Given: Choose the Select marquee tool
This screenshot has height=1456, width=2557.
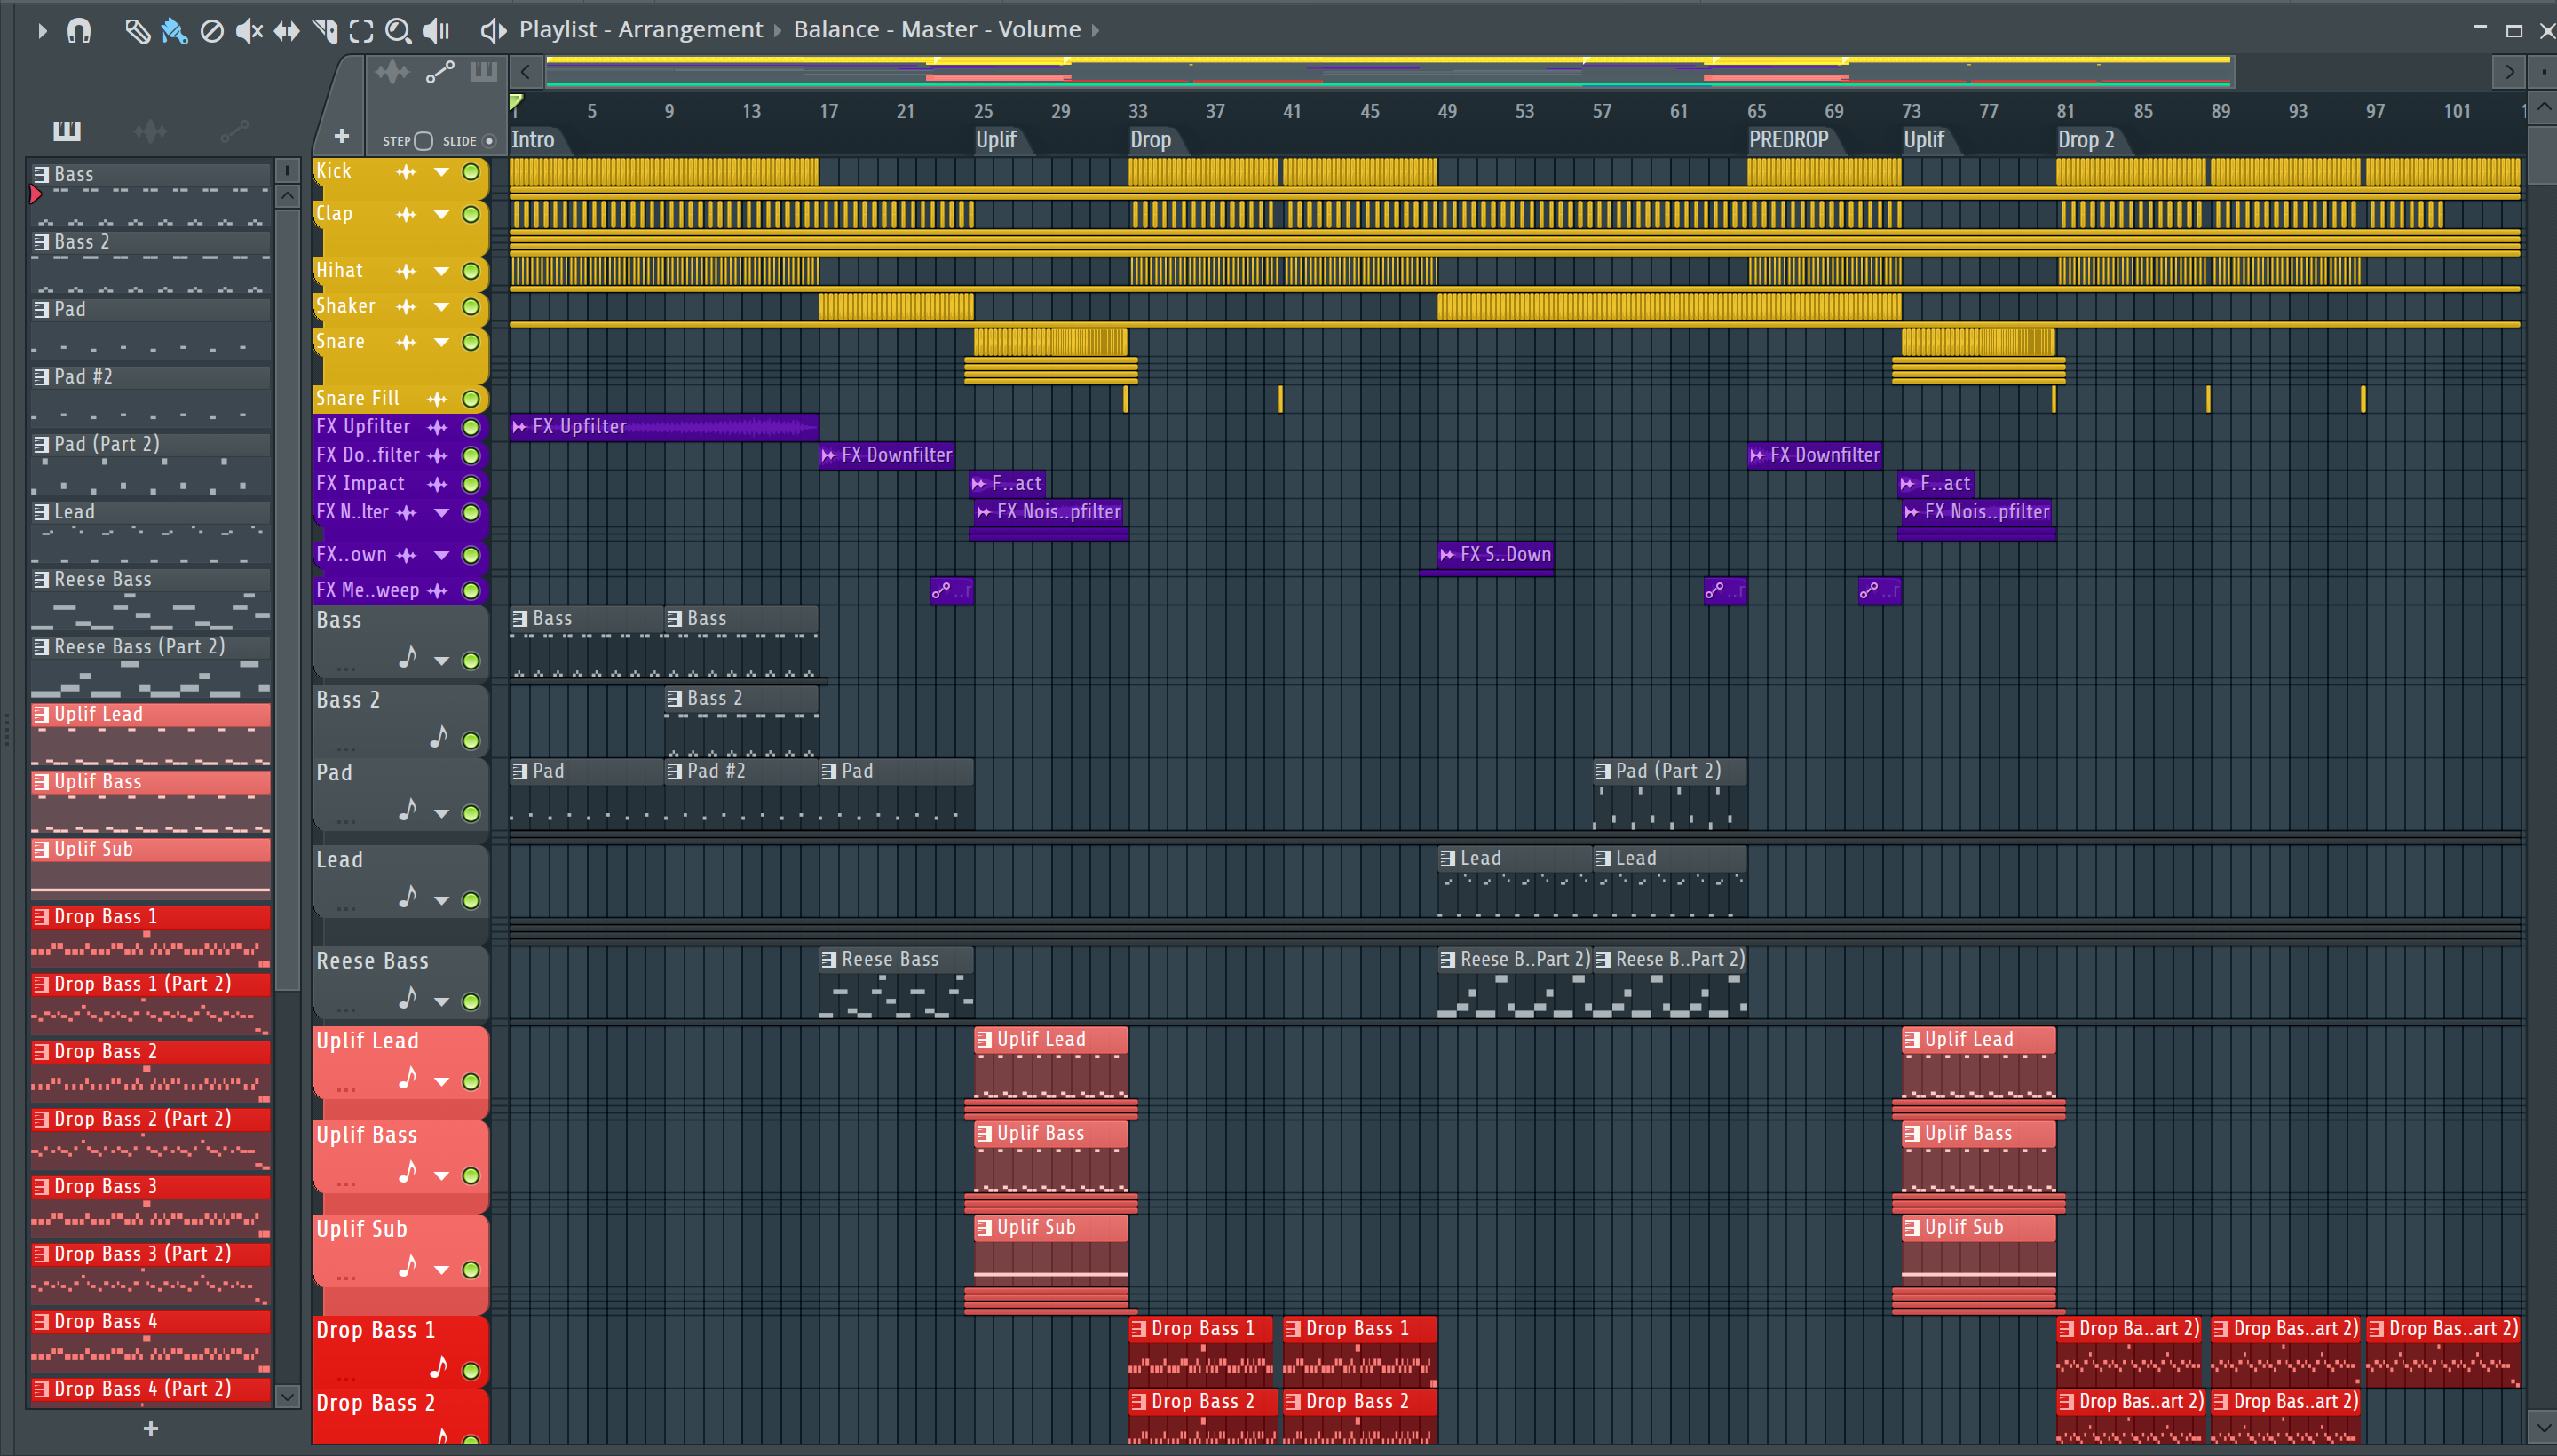Looking at the screenshot, I should click(x=361, y=31).
